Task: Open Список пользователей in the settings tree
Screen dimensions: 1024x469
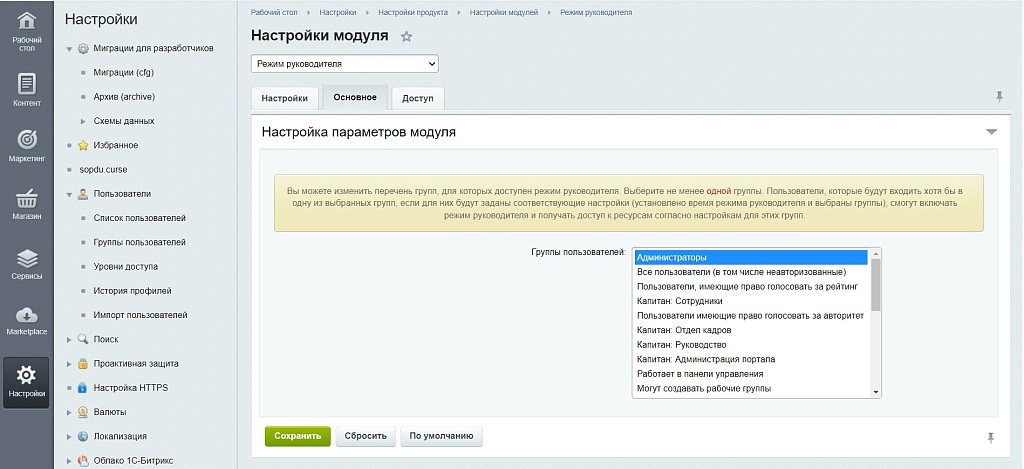Action: pos(139,218)
